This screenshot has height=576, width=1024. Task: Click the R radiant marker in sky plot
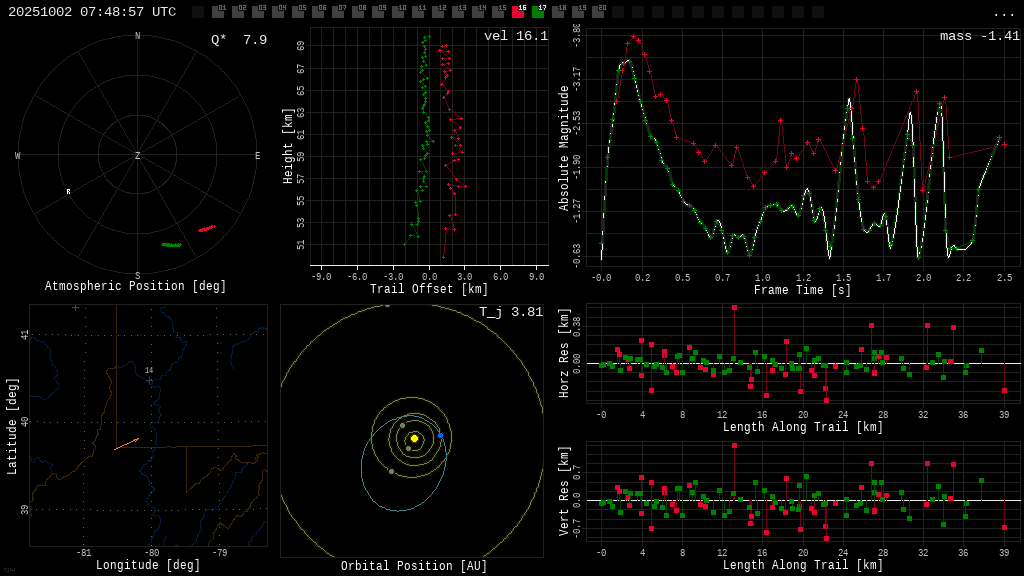point(68,191)
